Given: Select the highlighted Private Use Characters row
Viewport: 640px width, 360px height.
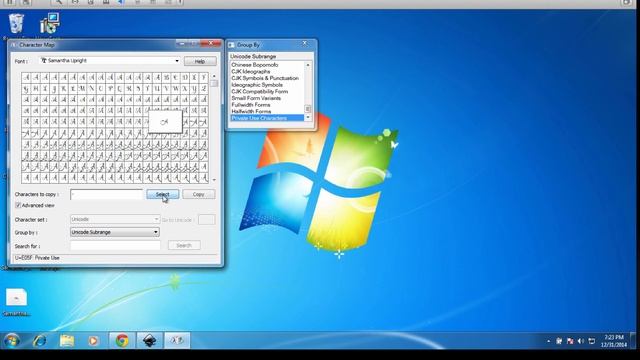Looking at the screenshot, I should click(x=267, y=118).
